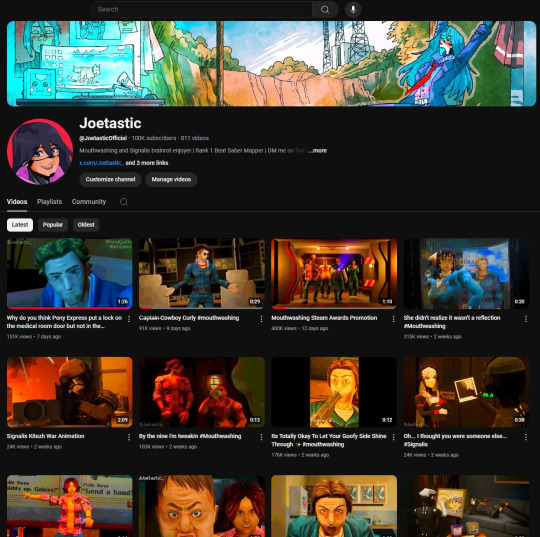Show the 'and 3 more links' list
The width and height of the screenshot is (540, 537).
pos(147,163)
